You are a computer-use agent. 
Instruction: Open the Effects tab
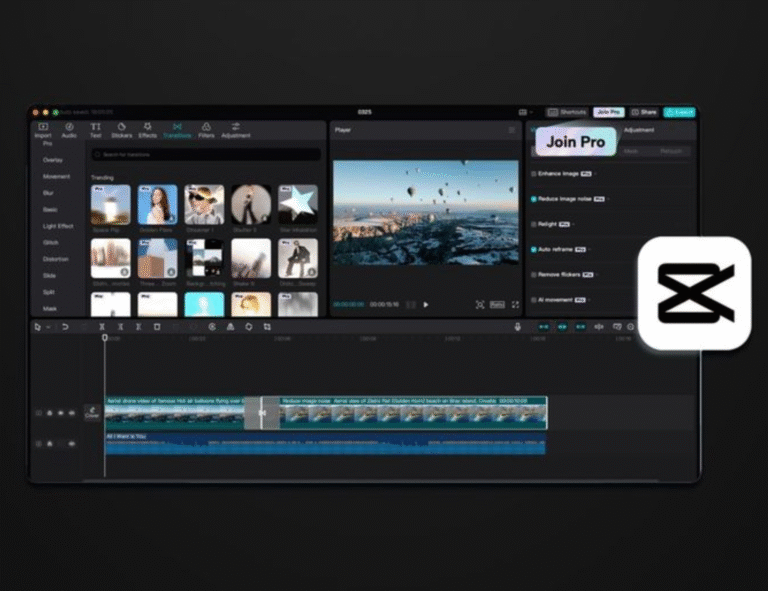click(x=147, y=130)
